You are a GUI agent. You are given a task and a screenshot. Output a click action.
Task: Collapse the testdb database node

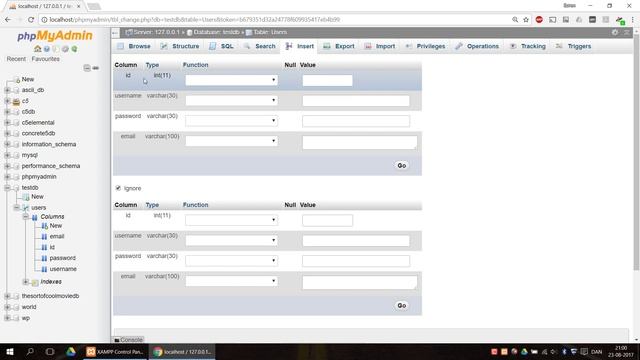click(x=7, y=188)
